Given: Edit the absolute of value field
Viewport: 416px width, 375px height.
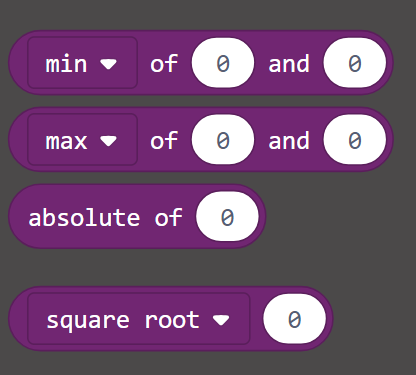Looking at the screenshot, I should click(227, 216).
